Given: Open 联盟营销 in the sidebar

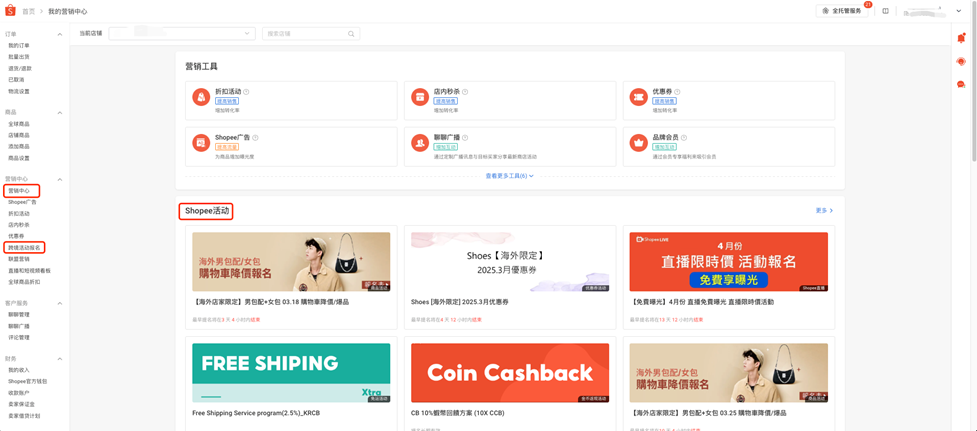Looking at the screenshot, I should coord(19,259).
